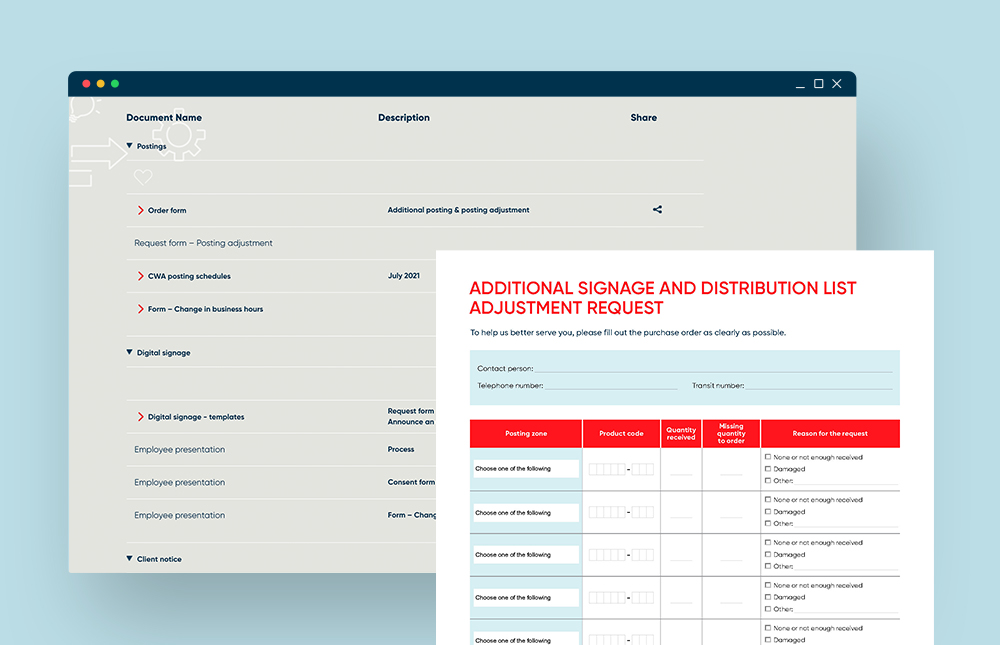Minimize the document list window

click(x=800, y=86)
